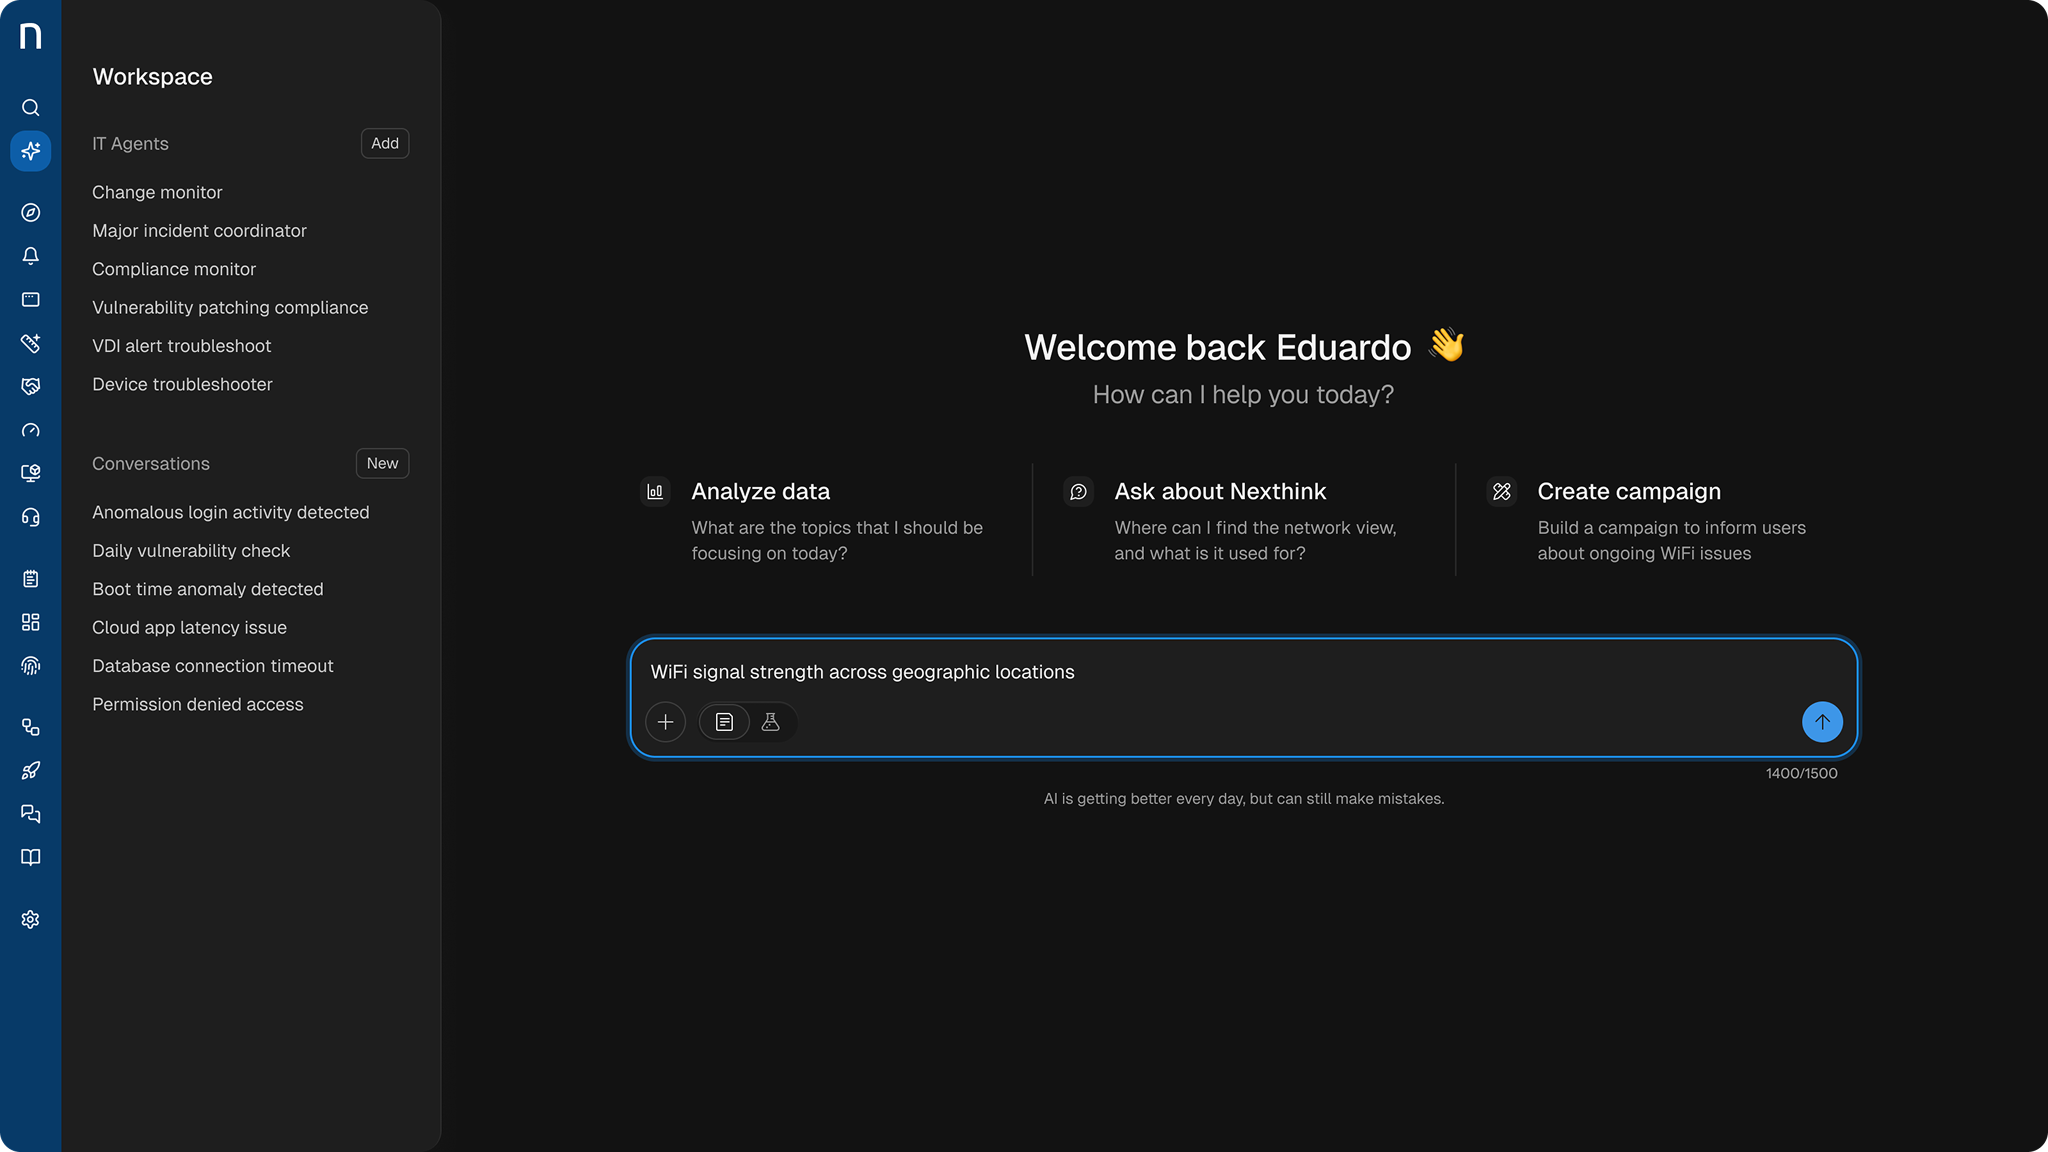Toggle the flask experiment icon in prompt

click(x=771, y=722)
